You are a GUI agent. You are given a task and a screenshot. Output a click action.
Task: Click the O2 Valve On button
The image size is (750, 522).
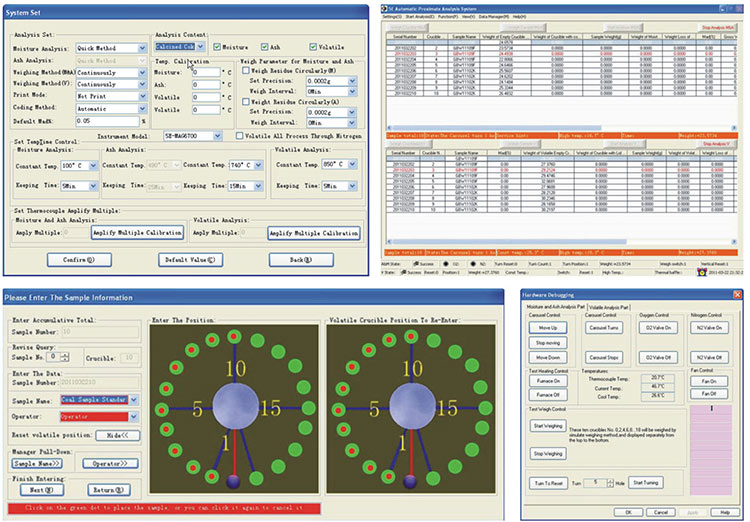(659, 328)
